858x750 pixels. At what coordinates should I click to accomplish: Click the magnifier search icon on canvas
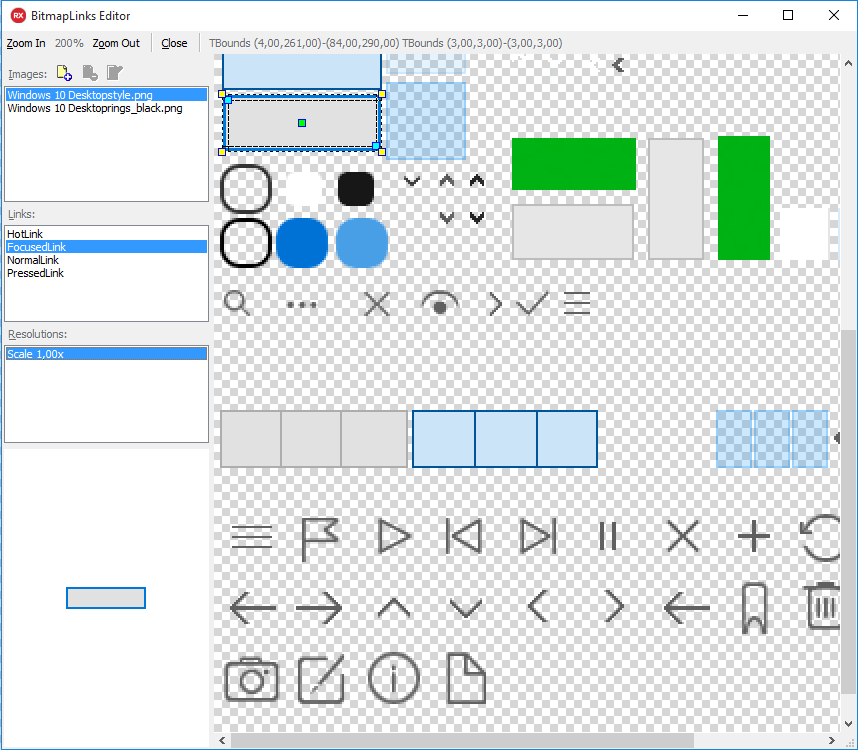[237, 303]
